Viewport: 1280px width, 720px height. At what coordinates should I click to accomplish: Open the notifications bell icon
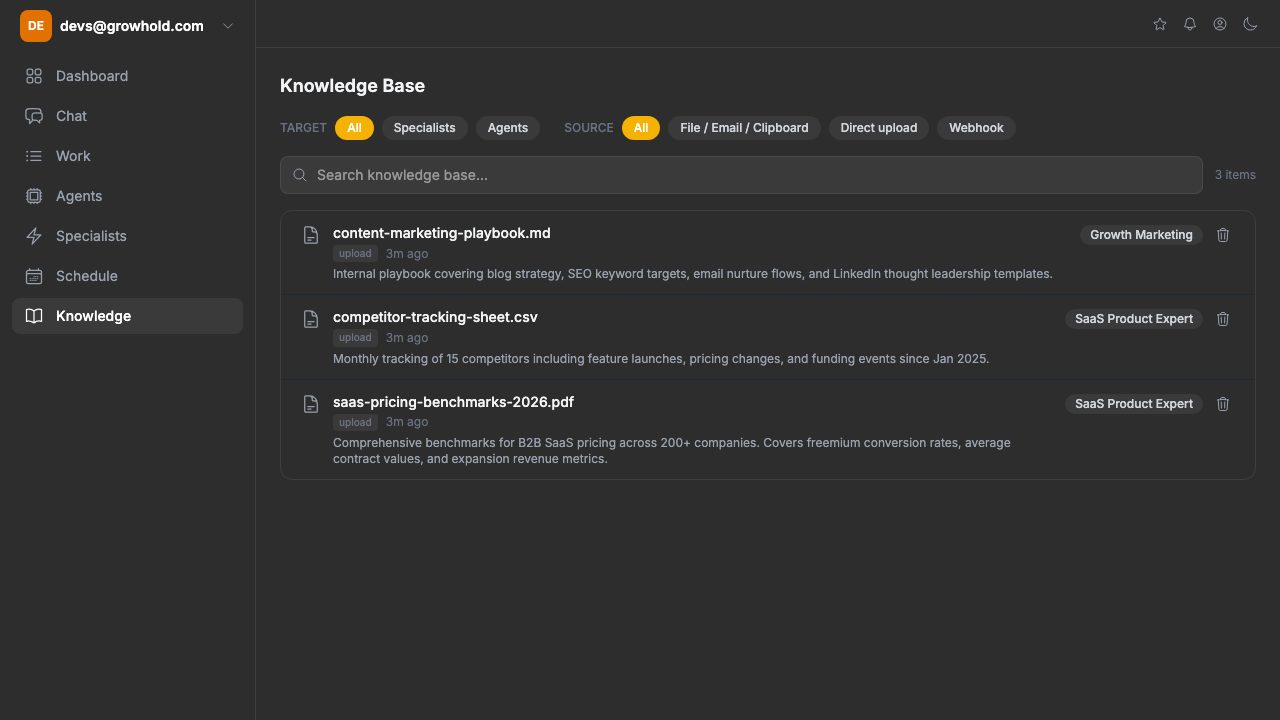(x=1190, y=24)
